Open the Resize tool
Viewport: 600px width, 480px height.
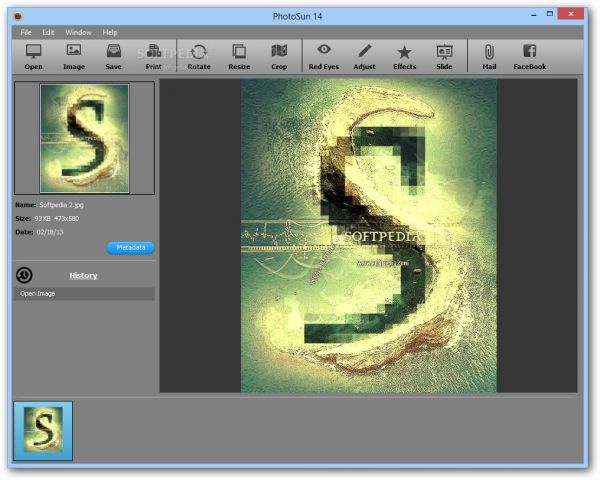tap(239, 56)
